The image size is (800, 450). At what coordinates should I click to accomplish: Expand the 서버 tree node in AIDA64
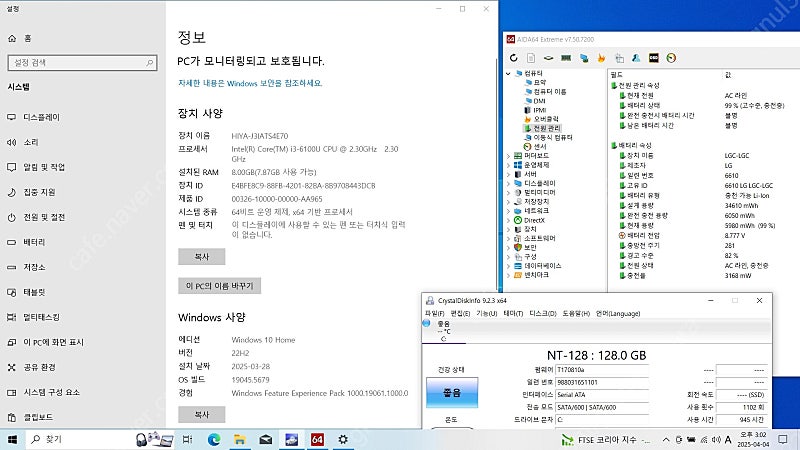pos(508,174)
